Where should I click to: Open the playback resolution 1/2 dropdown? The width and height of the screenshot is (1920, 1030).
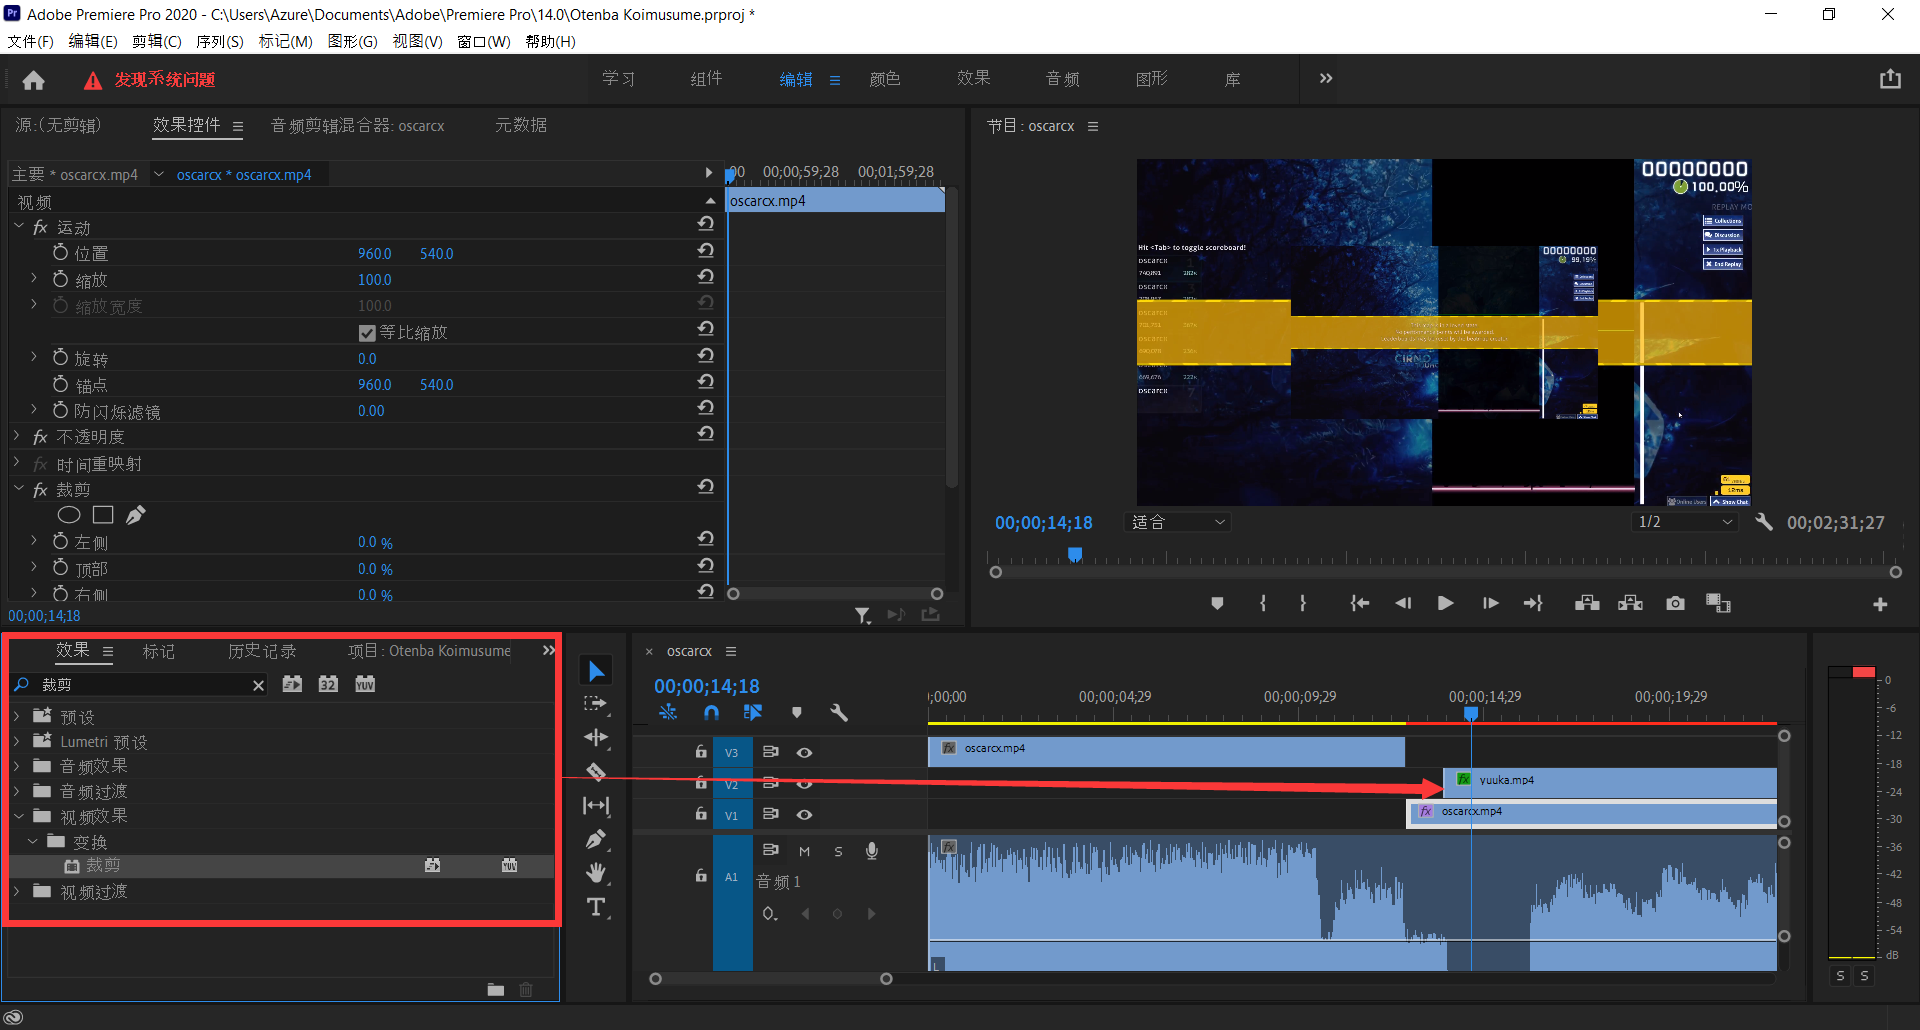click(1685, 522)
